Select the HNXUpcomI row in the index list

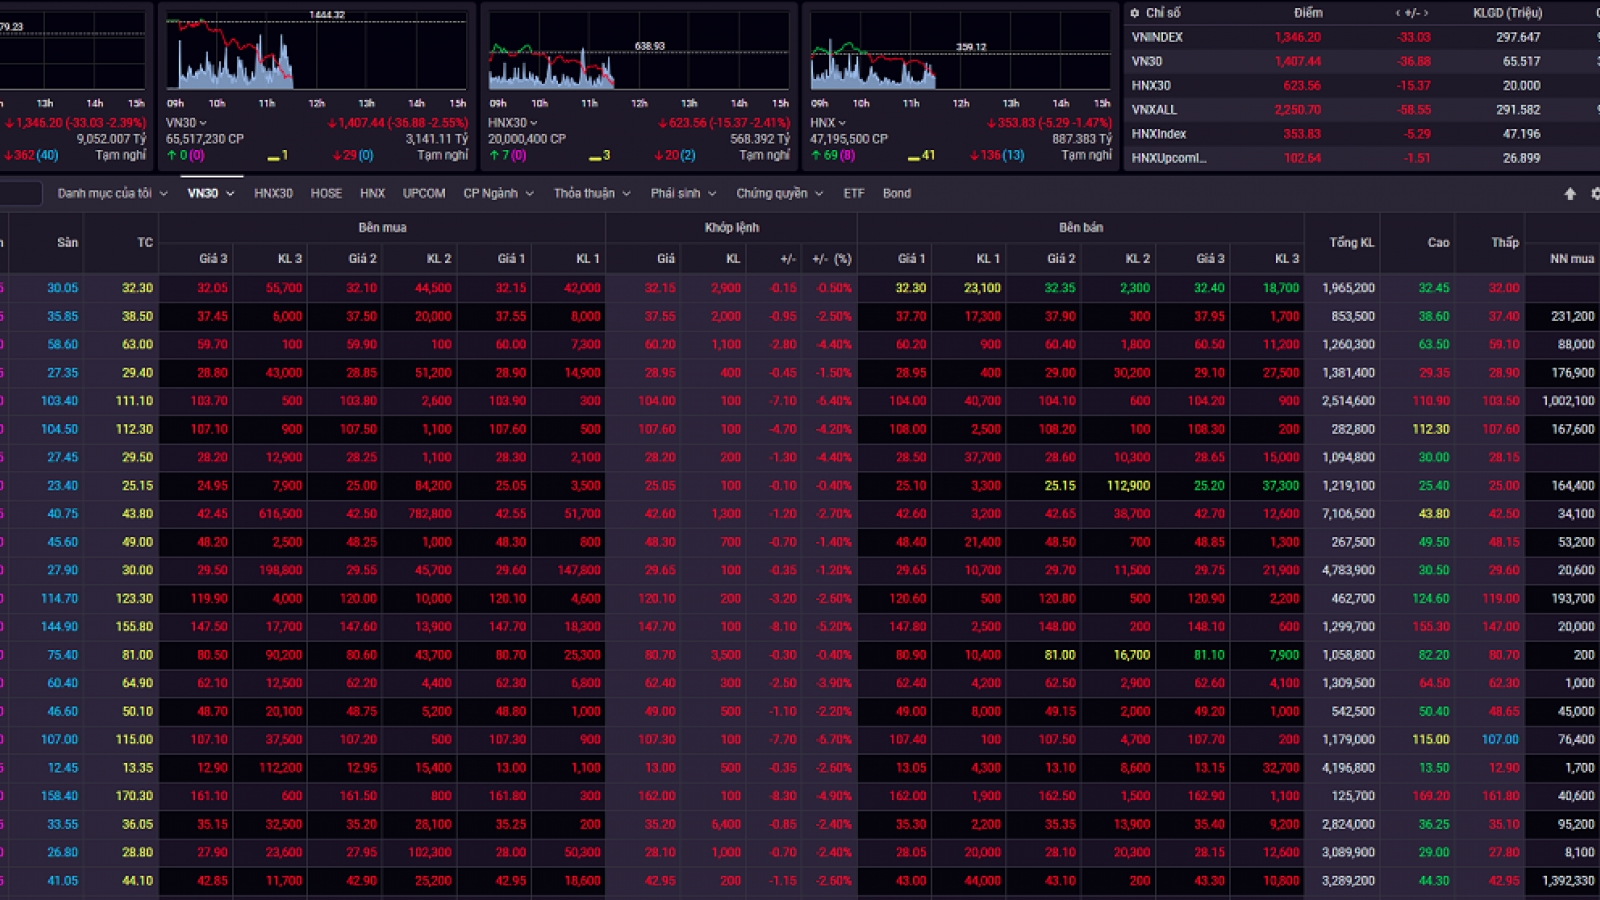tap(1362, 158)
